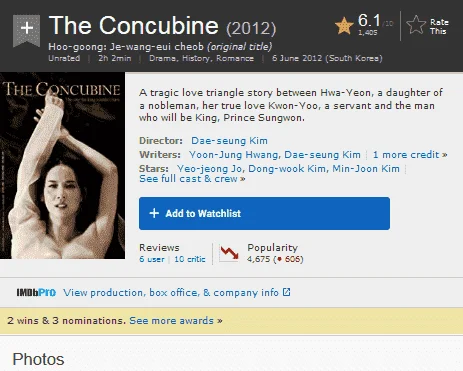Click the Rate This outline star
This screenshot has height=371, width=463.
[416, 25]
